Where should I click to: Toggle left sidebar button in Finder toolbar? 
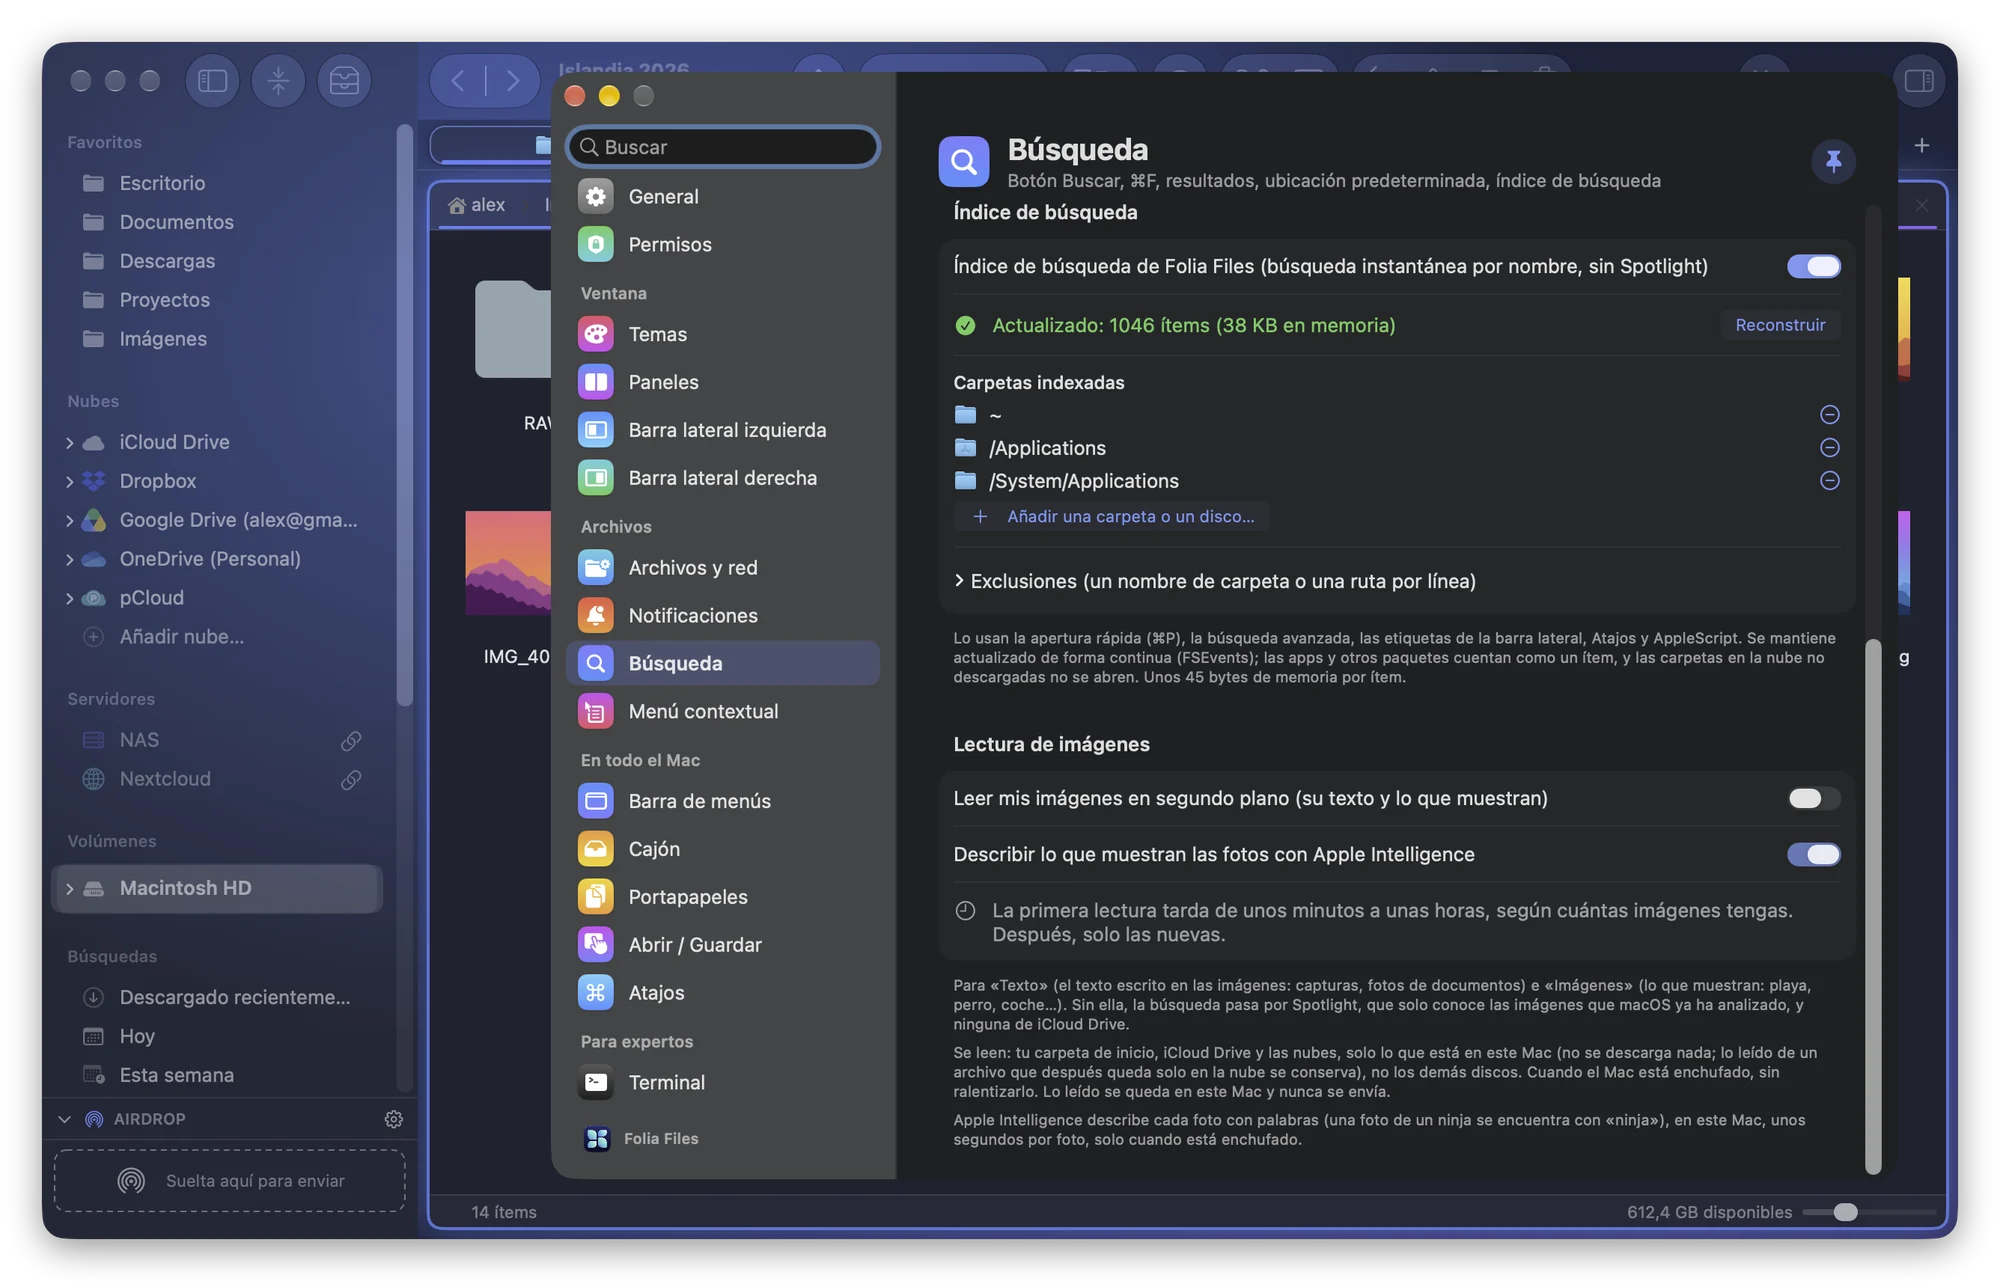click(x=212, y=81)
